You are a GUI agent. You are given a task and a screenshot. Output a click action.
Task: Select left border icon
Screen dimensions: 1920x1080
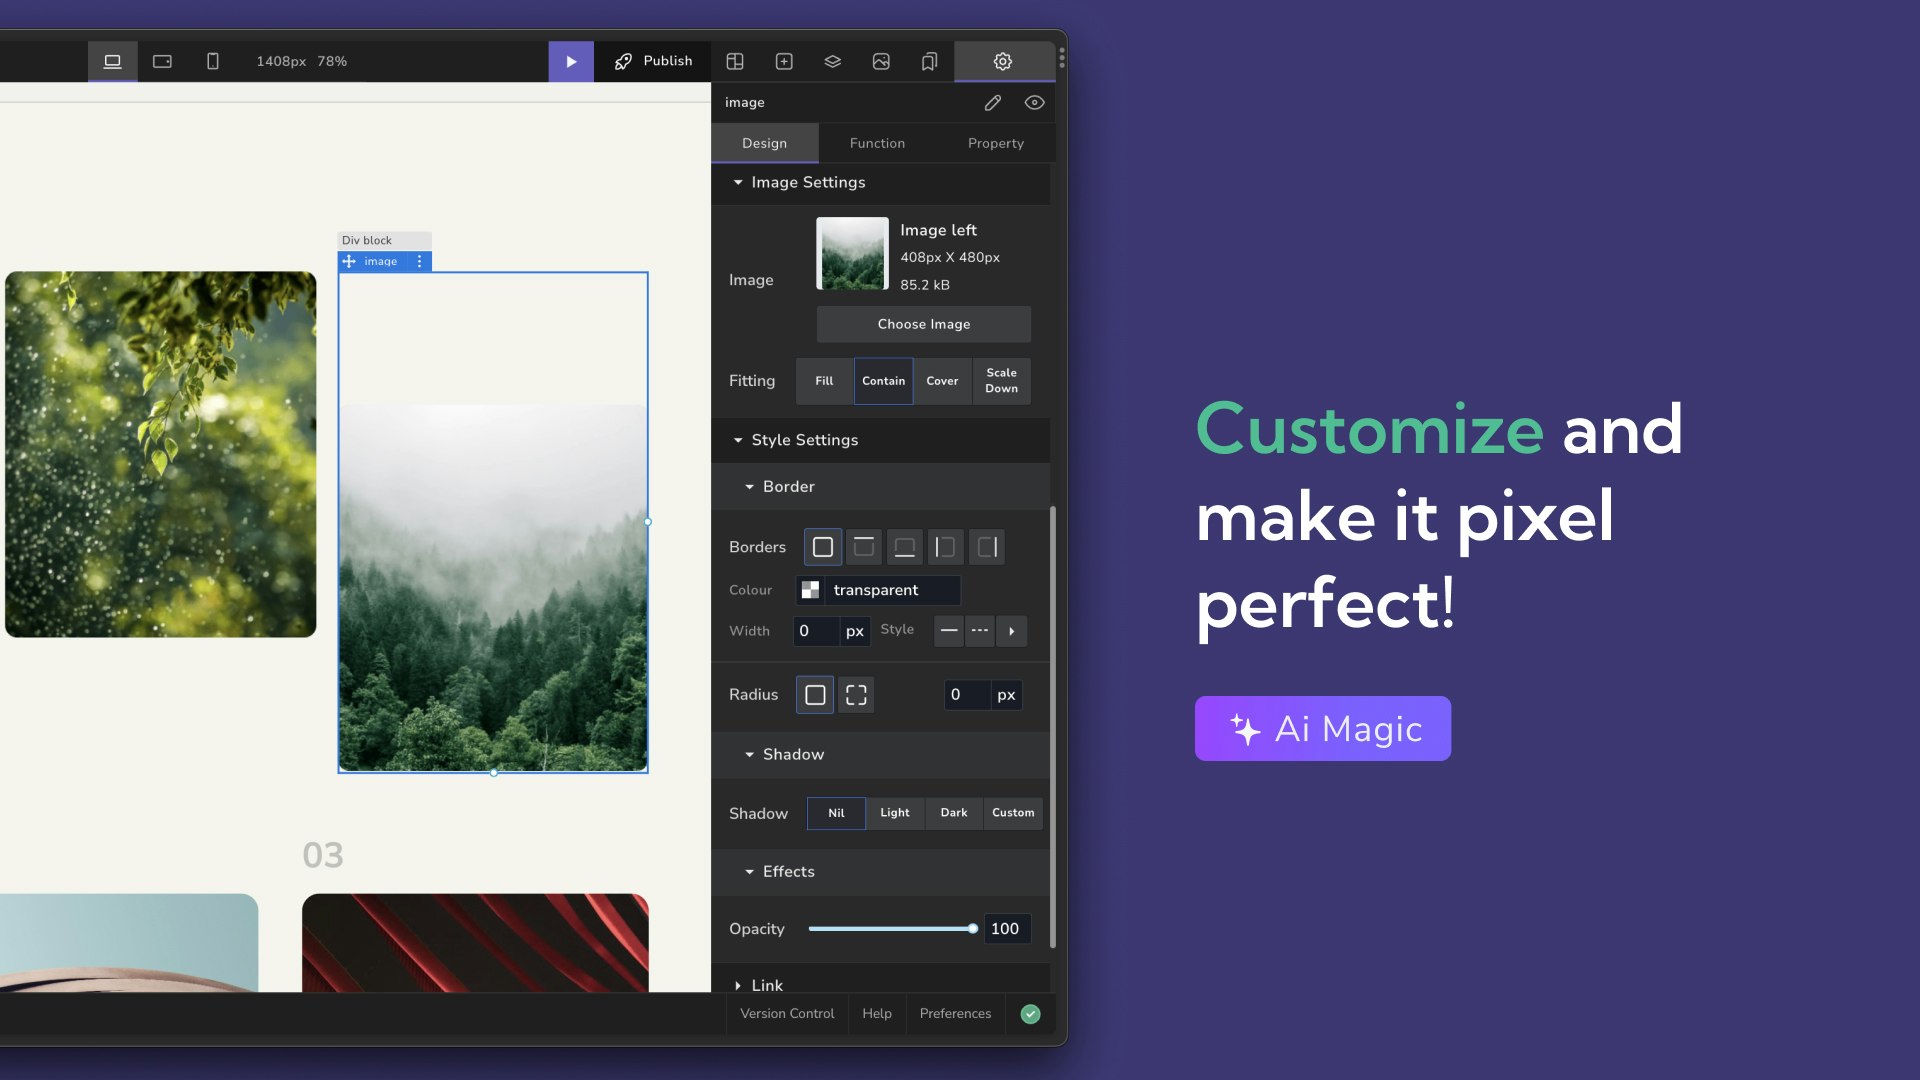(945, 547)
